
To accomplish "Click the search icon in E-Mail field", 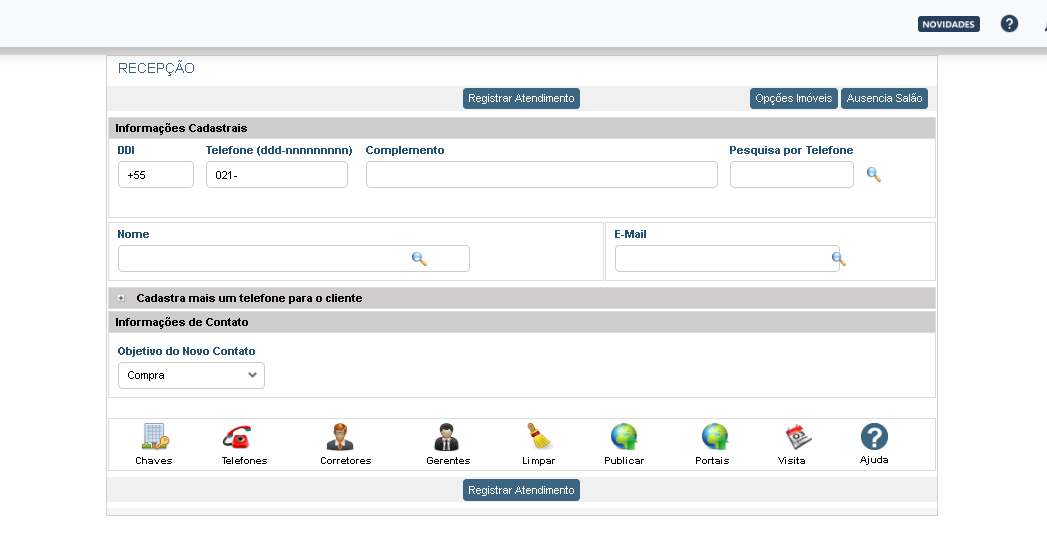I will click(838, 259).
